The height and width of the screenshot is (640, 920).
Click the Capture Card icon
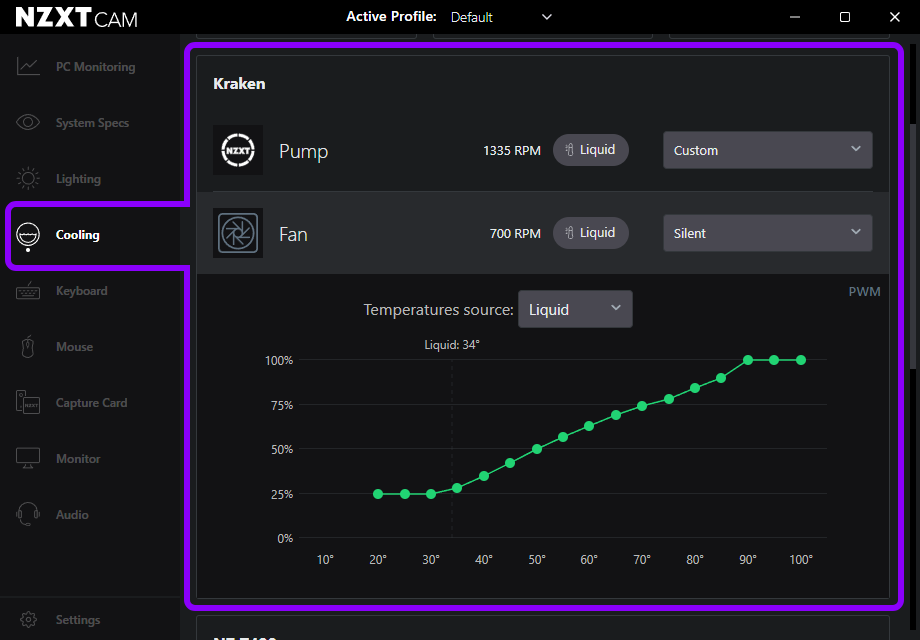coord(28,403)
